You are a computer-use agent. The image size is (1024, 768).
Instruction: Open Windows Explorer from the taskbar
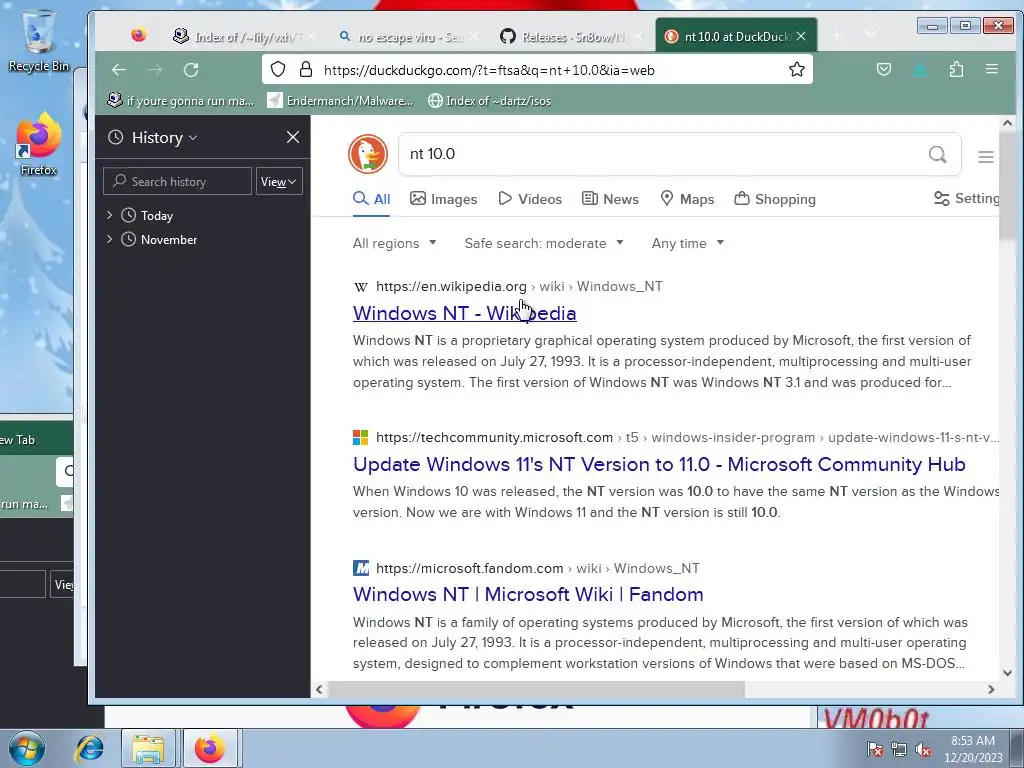148,748
